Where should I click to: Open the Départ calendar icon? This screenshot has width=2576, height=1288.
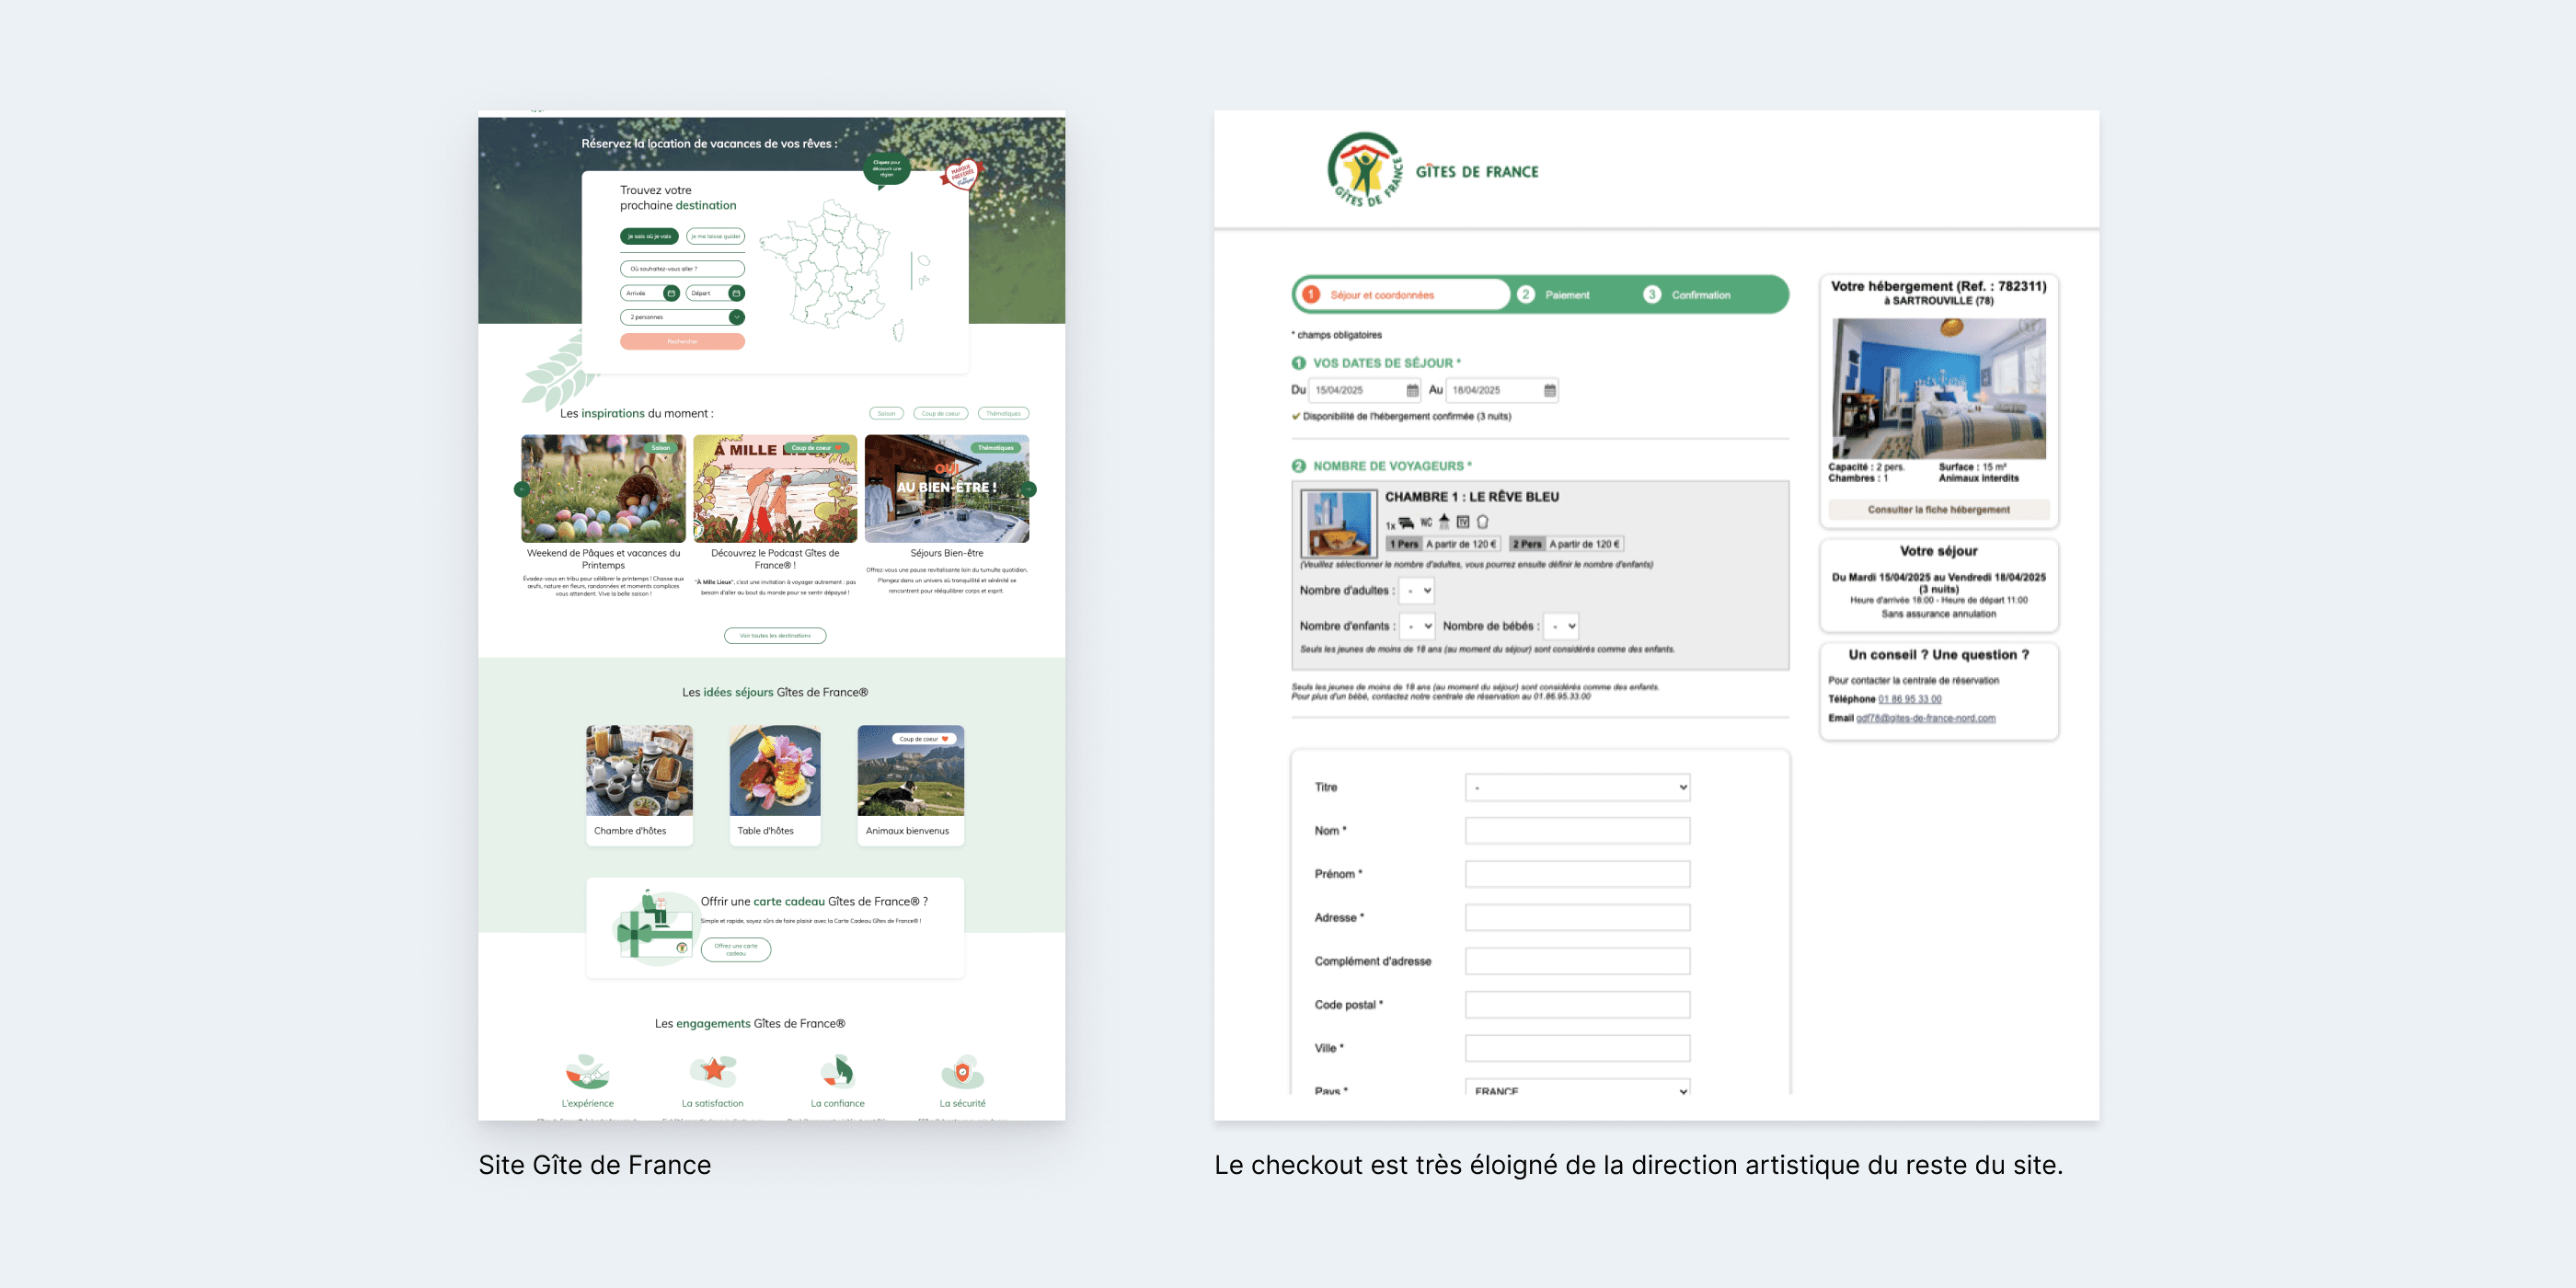(x=736, y=293)
